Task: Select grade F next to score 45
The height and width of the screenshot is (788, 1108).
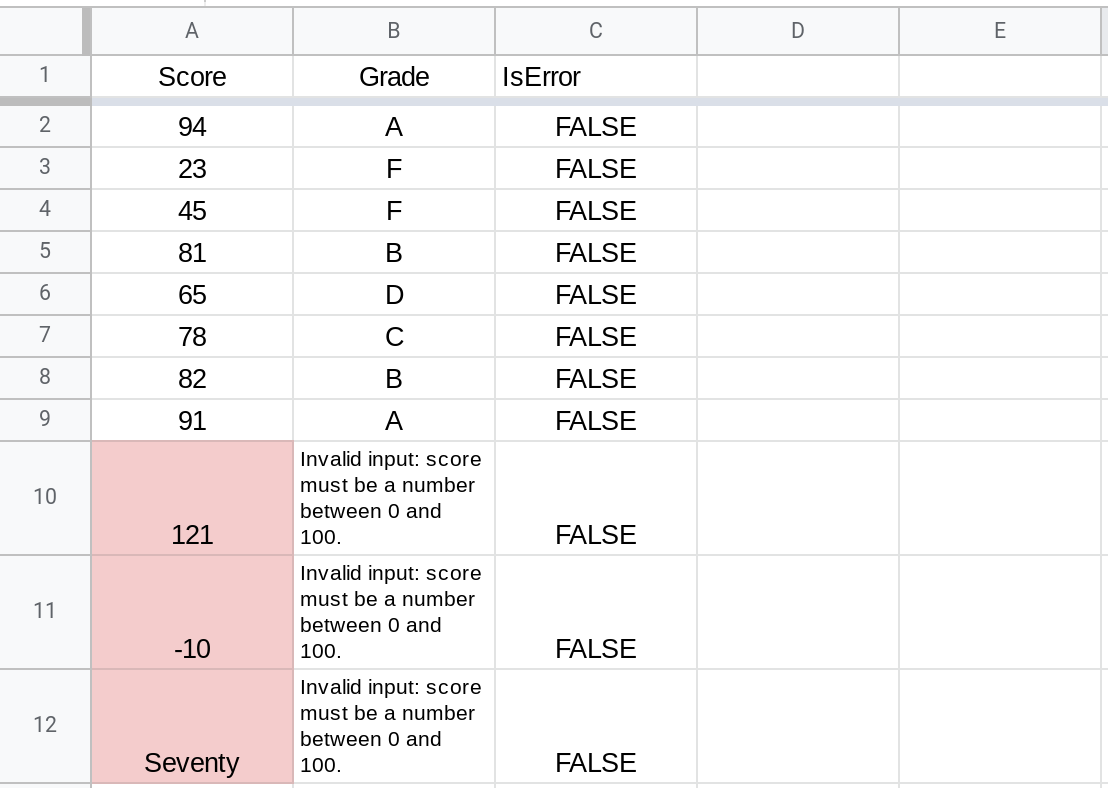Action: pos(394,211)
